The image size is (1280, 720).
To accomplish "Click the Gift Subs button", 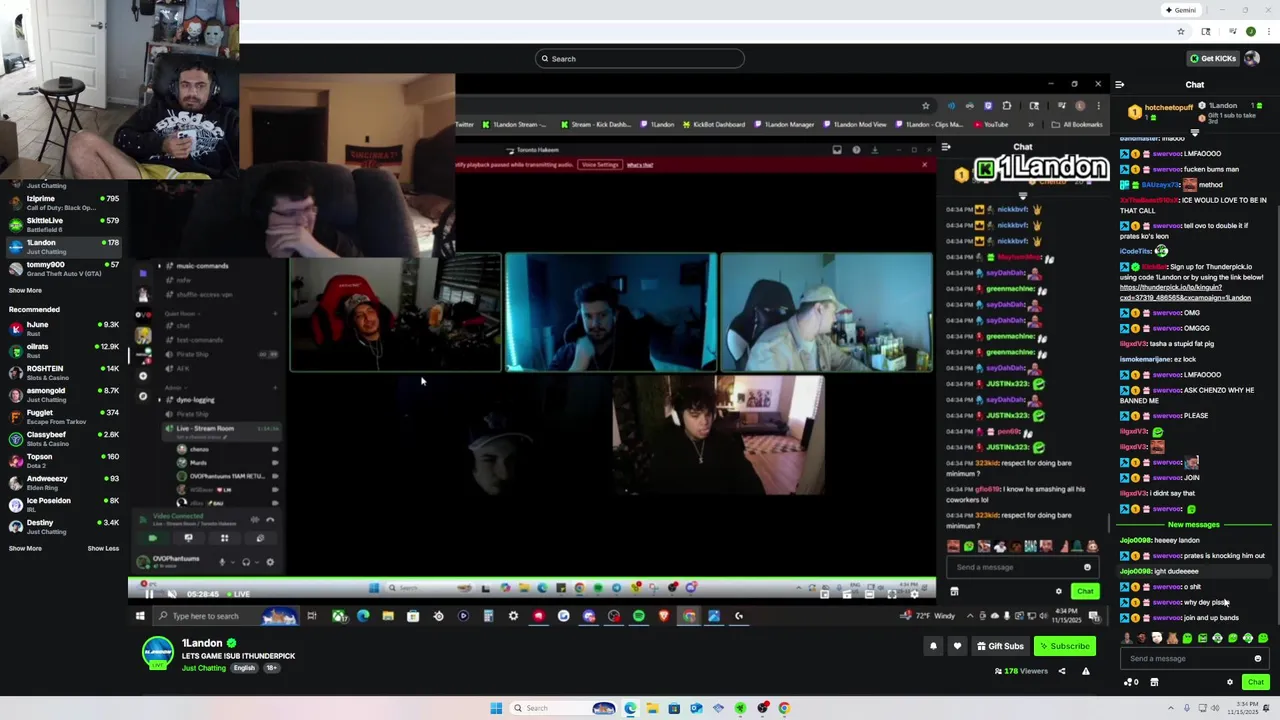I will pyautogui.click(x=1000, y=646).
